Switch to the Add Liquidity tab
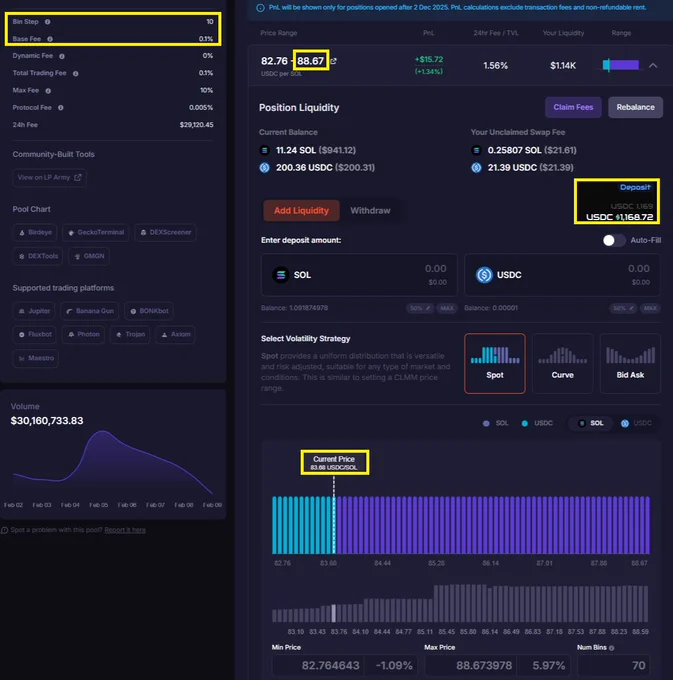This screenshot has height=680, width=673. [x=301, y=211]
